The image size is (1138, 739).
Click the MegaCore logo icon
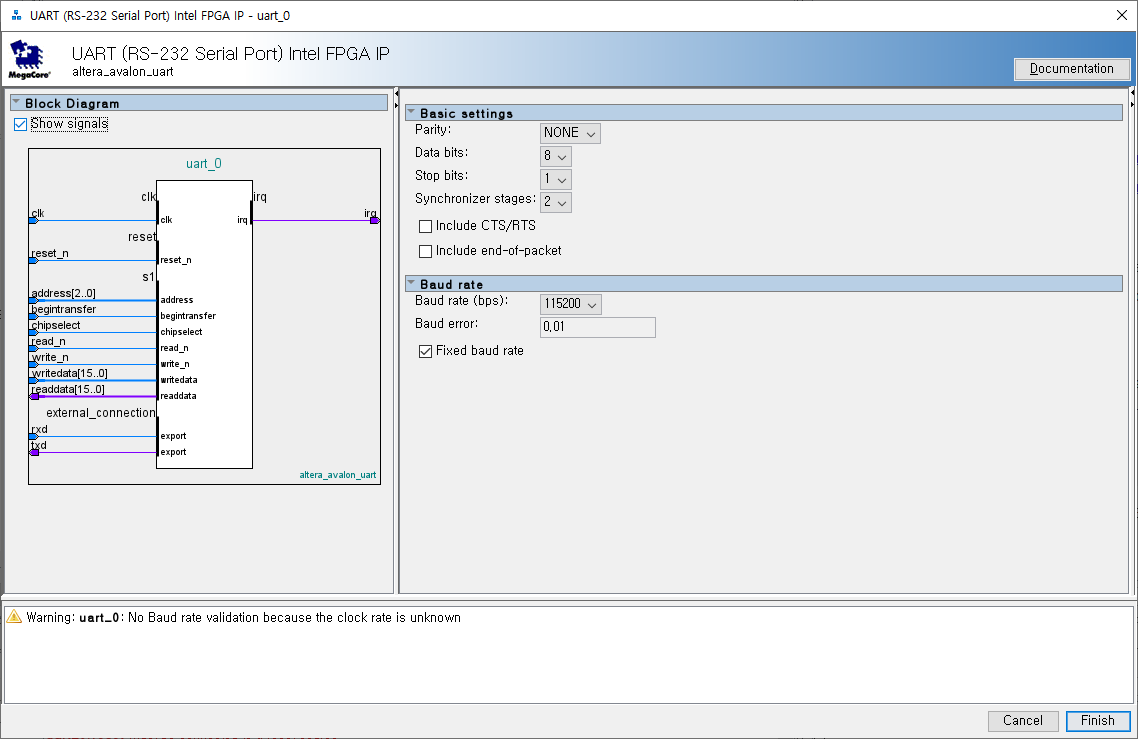point(29,60)
